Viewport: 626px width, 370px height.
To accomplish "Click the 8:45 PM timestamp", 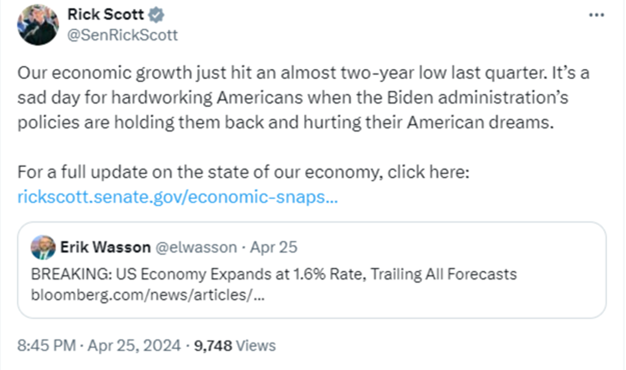I will click(46, 345).
